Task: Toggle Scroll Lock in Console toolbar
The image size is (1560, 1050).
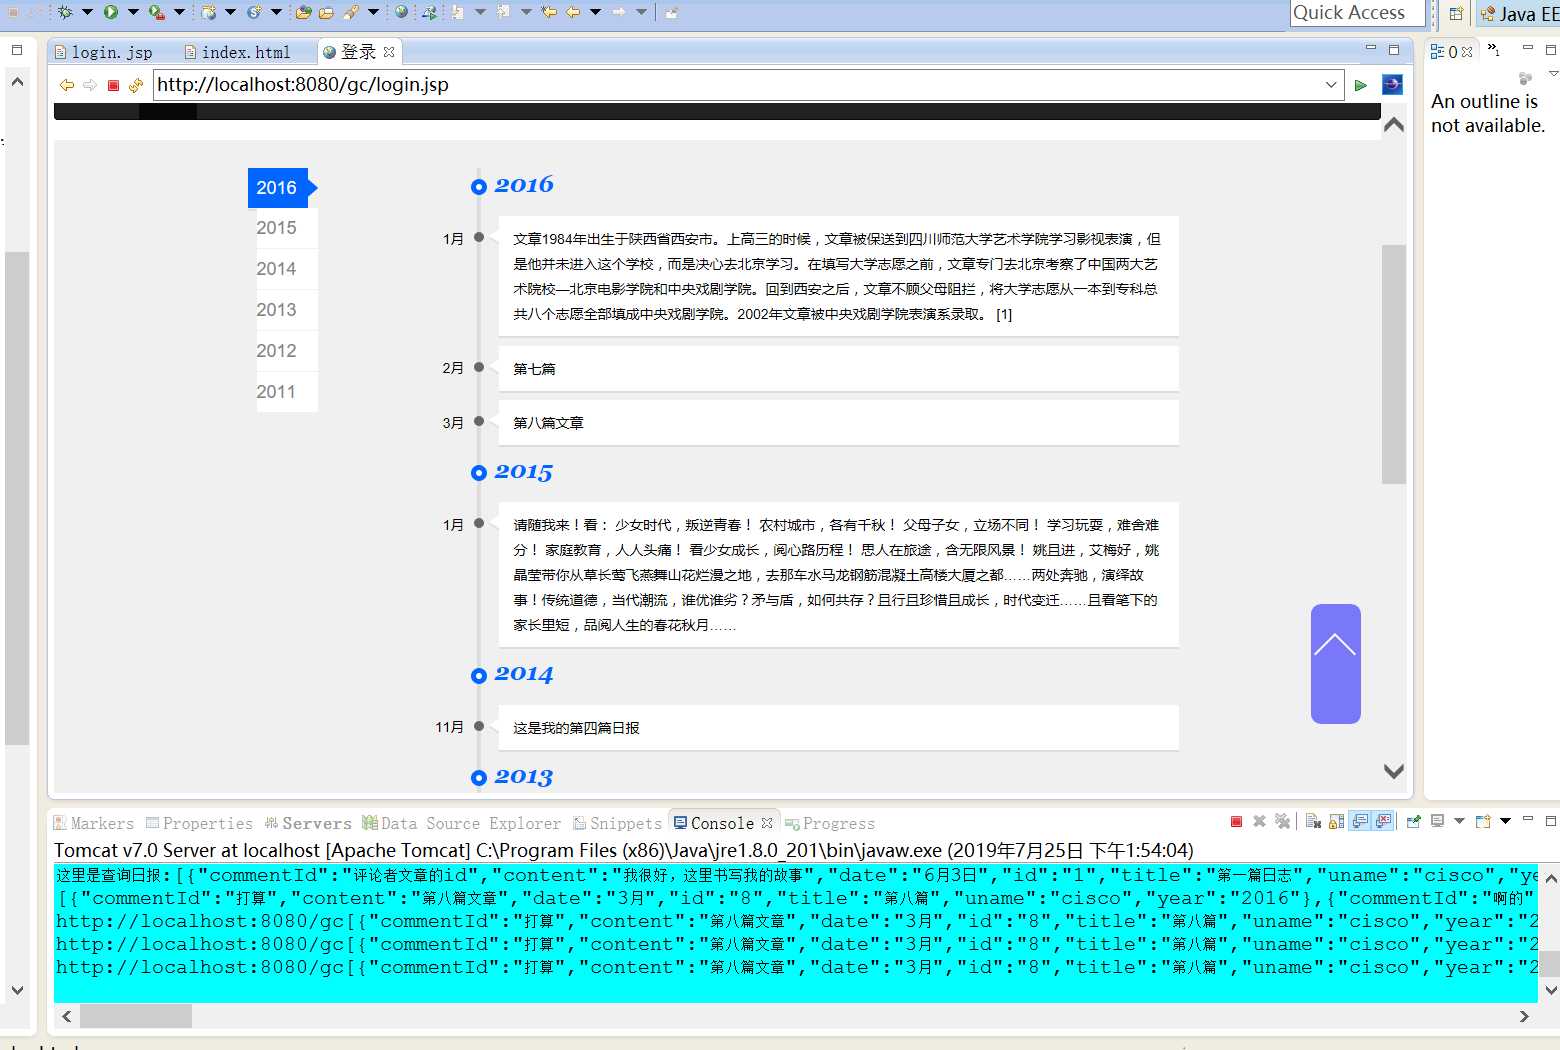Action: [x=1336, y=821]
